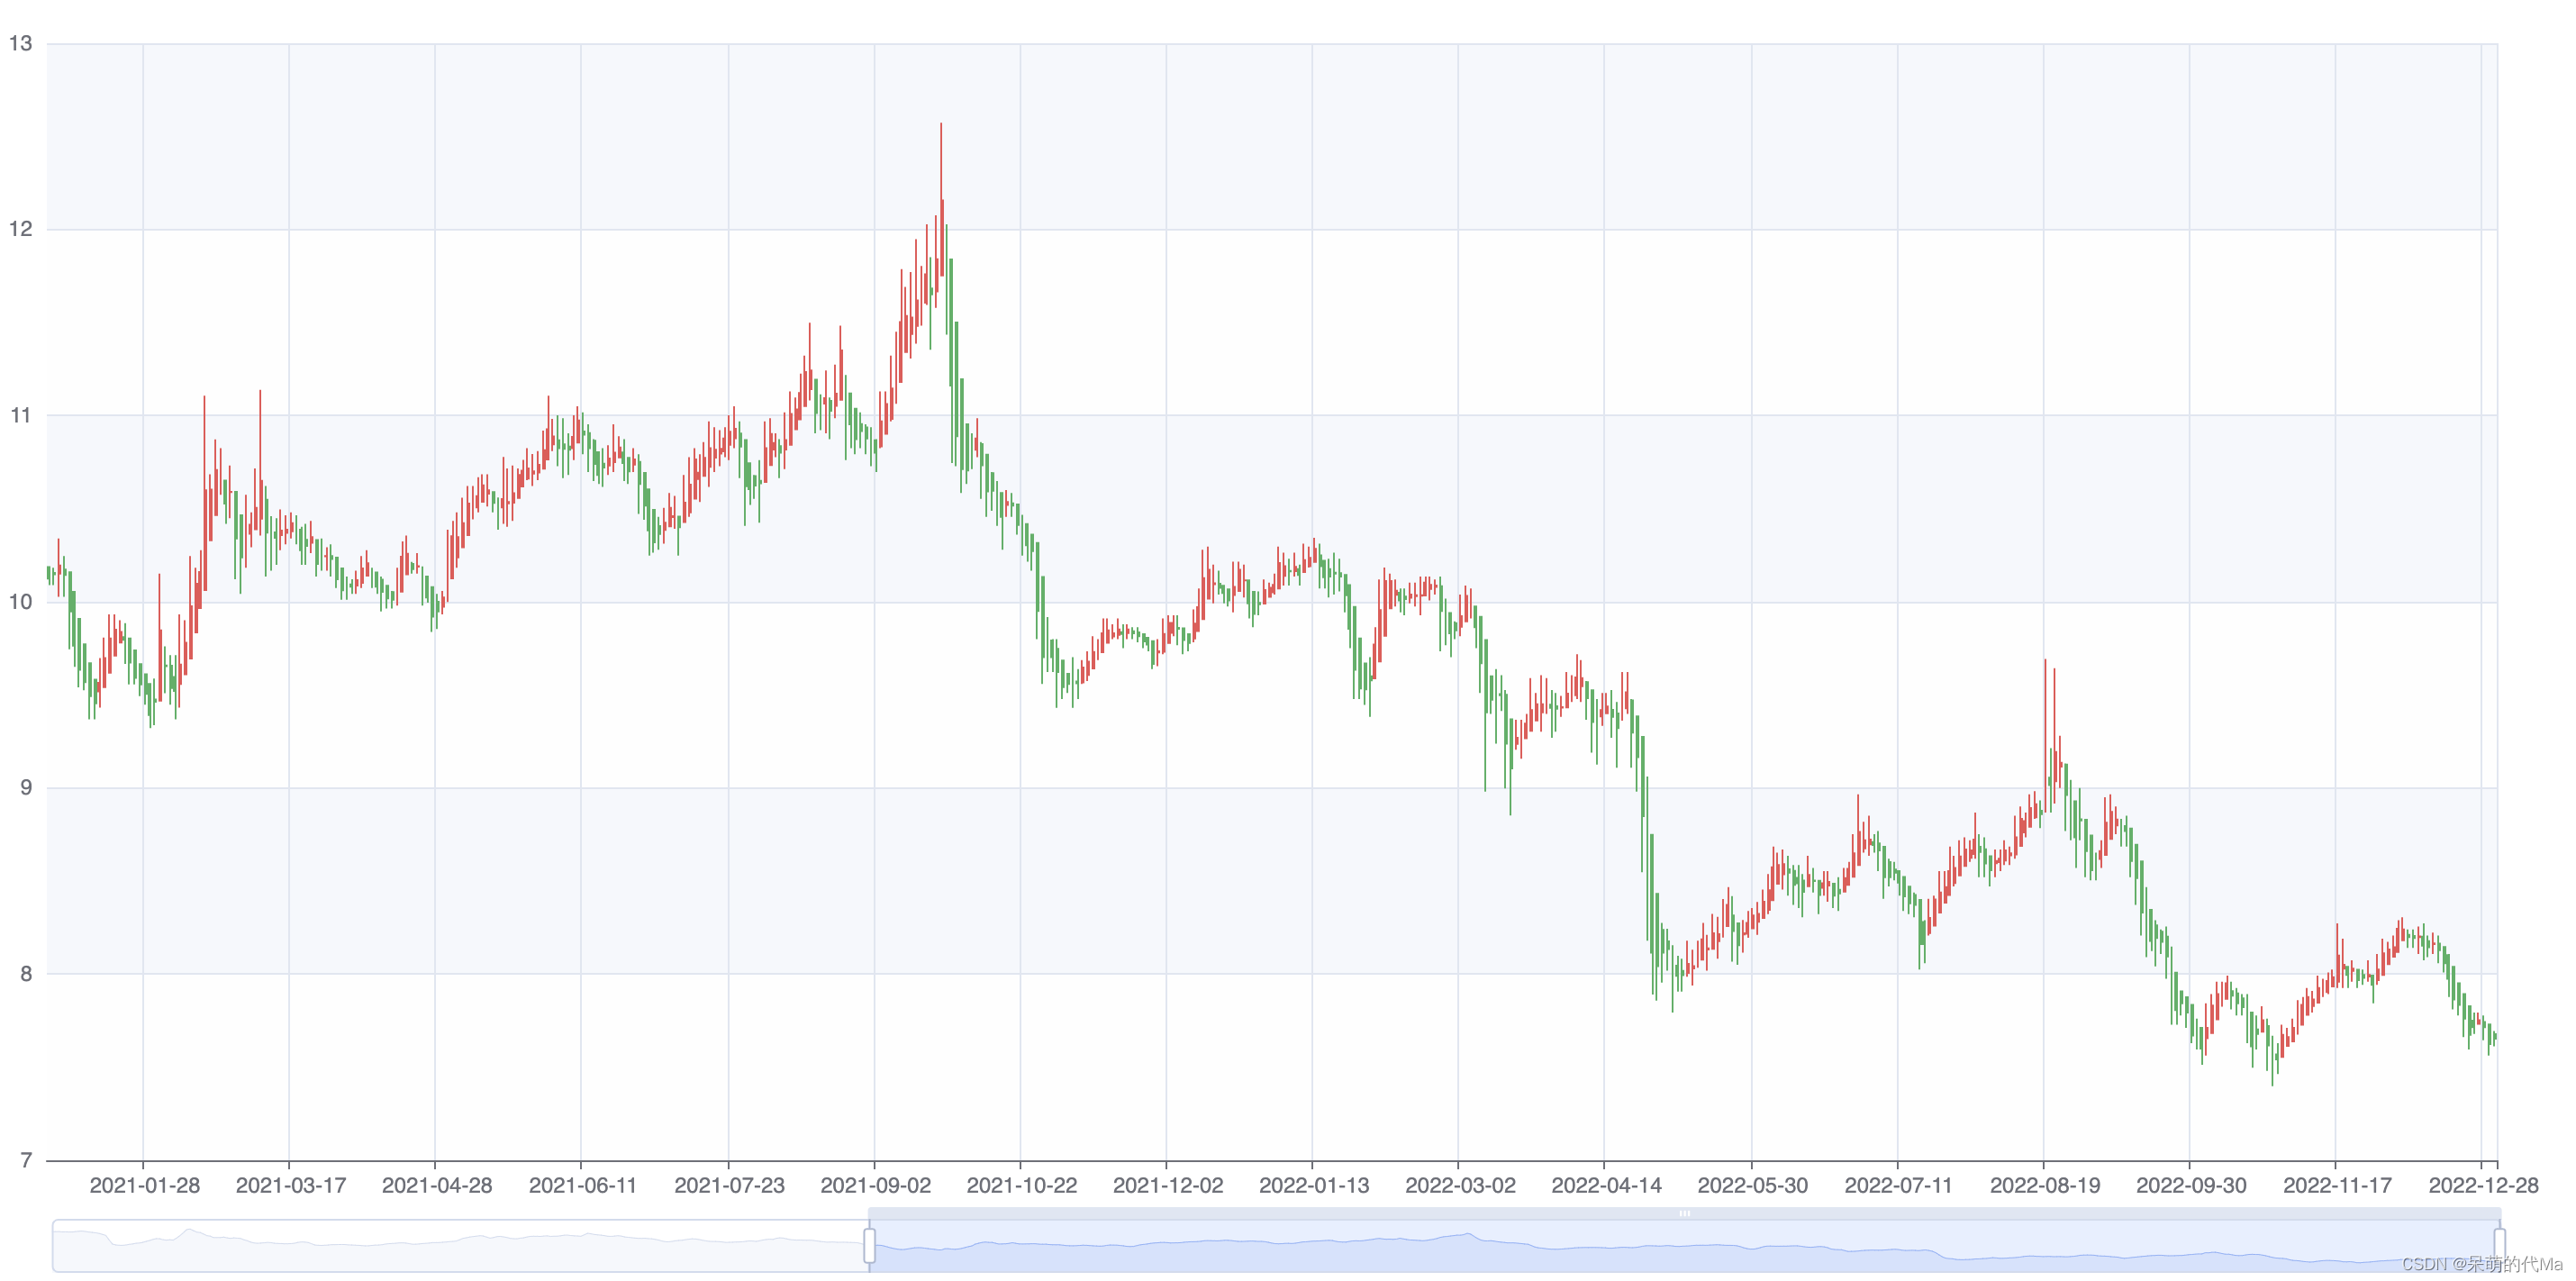Viewport: 2576px width, 1281px height.
Task: Click the y-axis value 7
Action: 26,1160
